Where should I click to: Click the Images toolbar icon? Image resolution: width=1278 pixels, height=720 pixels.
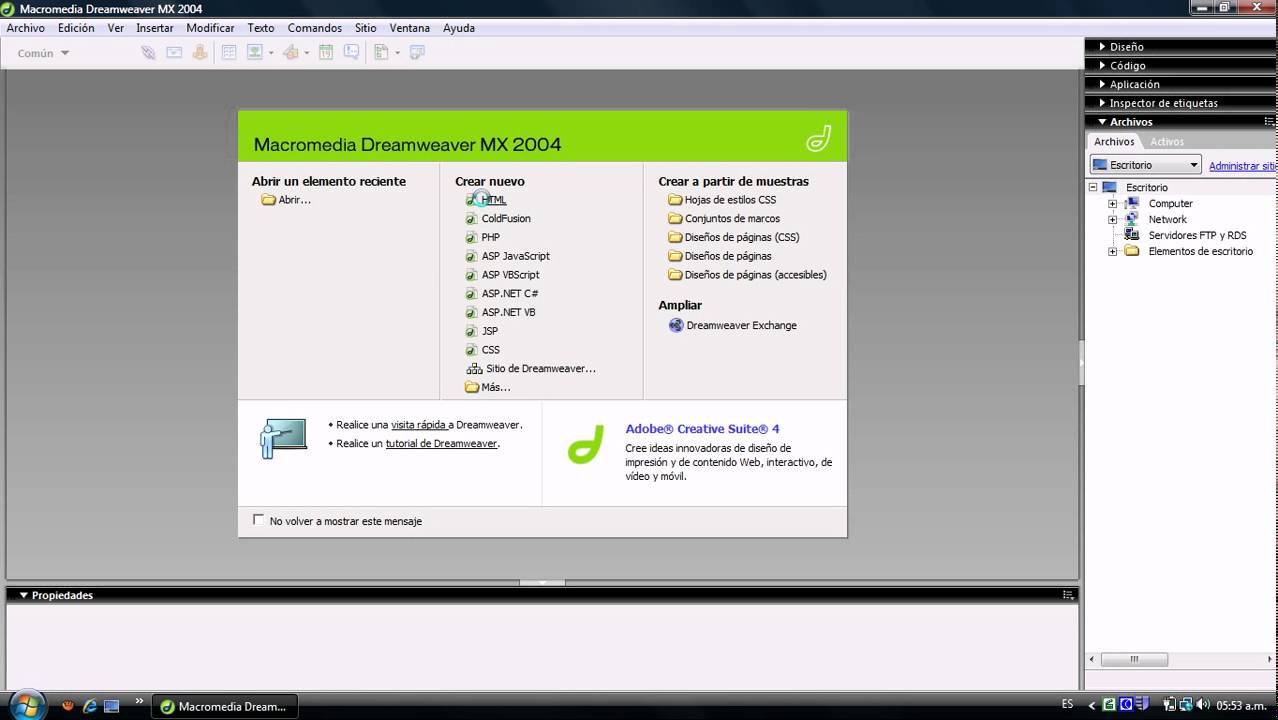coord(255,53)
